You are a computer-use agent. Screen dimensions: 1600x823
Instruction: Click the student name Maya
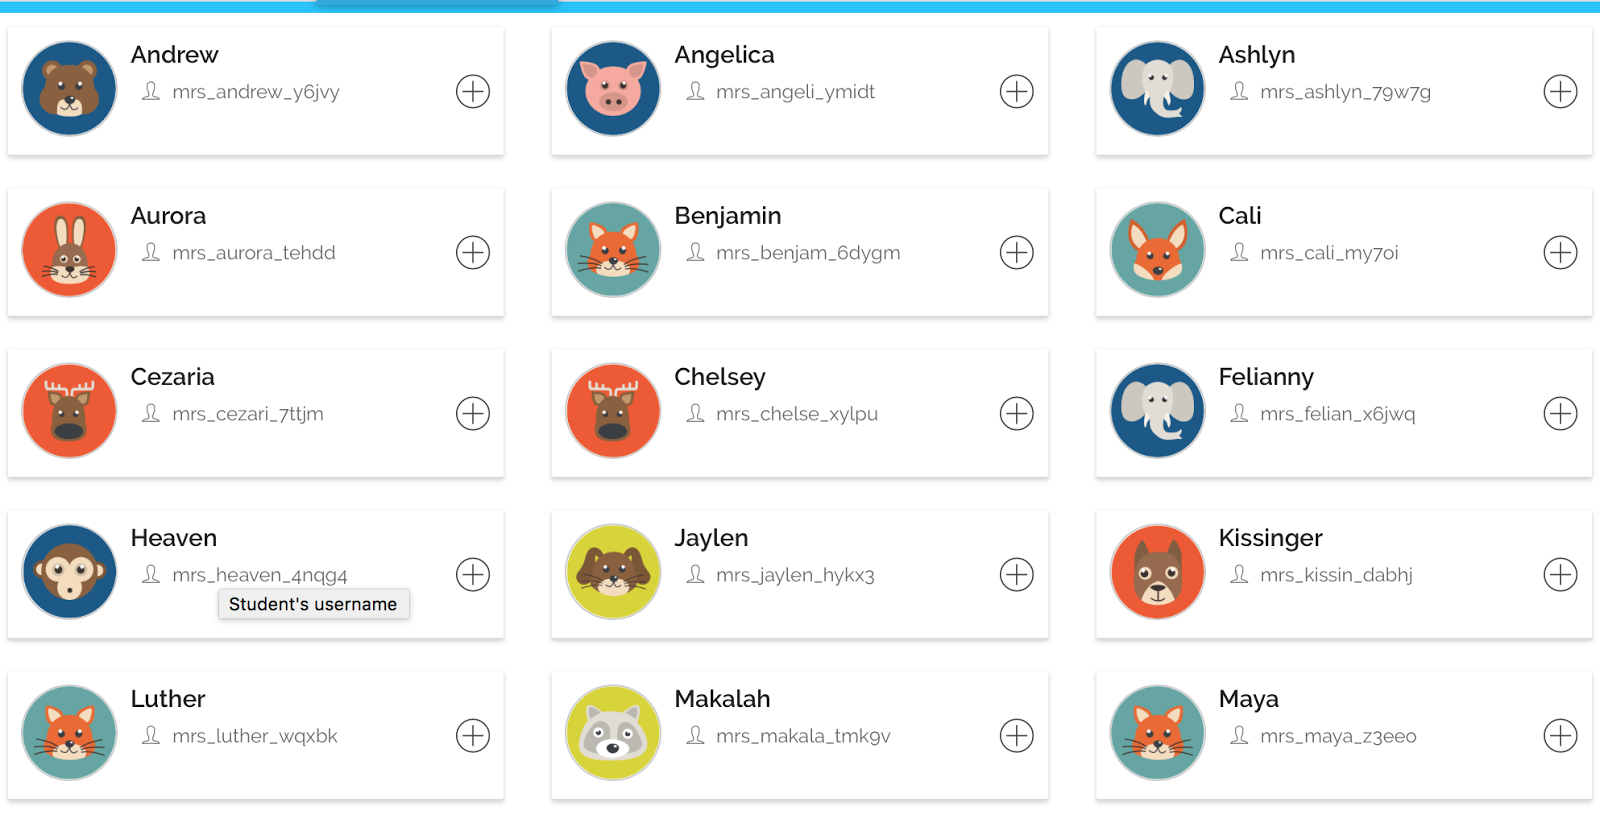point(1248,699)
